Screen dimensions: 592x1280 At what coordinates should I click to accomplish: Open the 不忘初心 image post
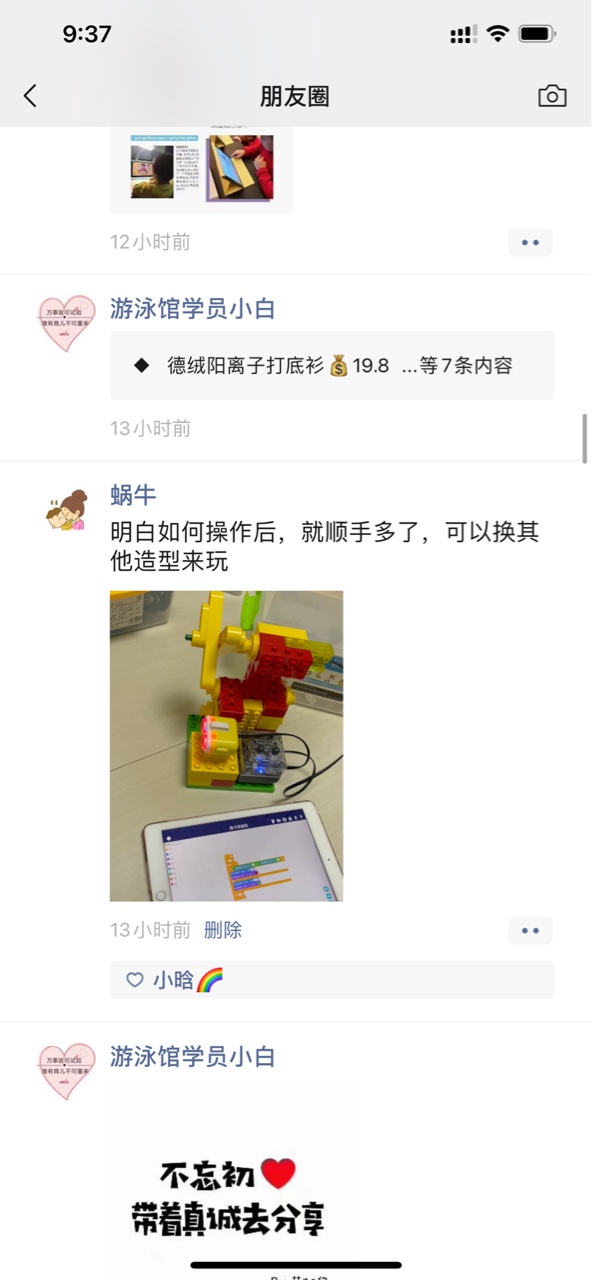pos(234,1180)
